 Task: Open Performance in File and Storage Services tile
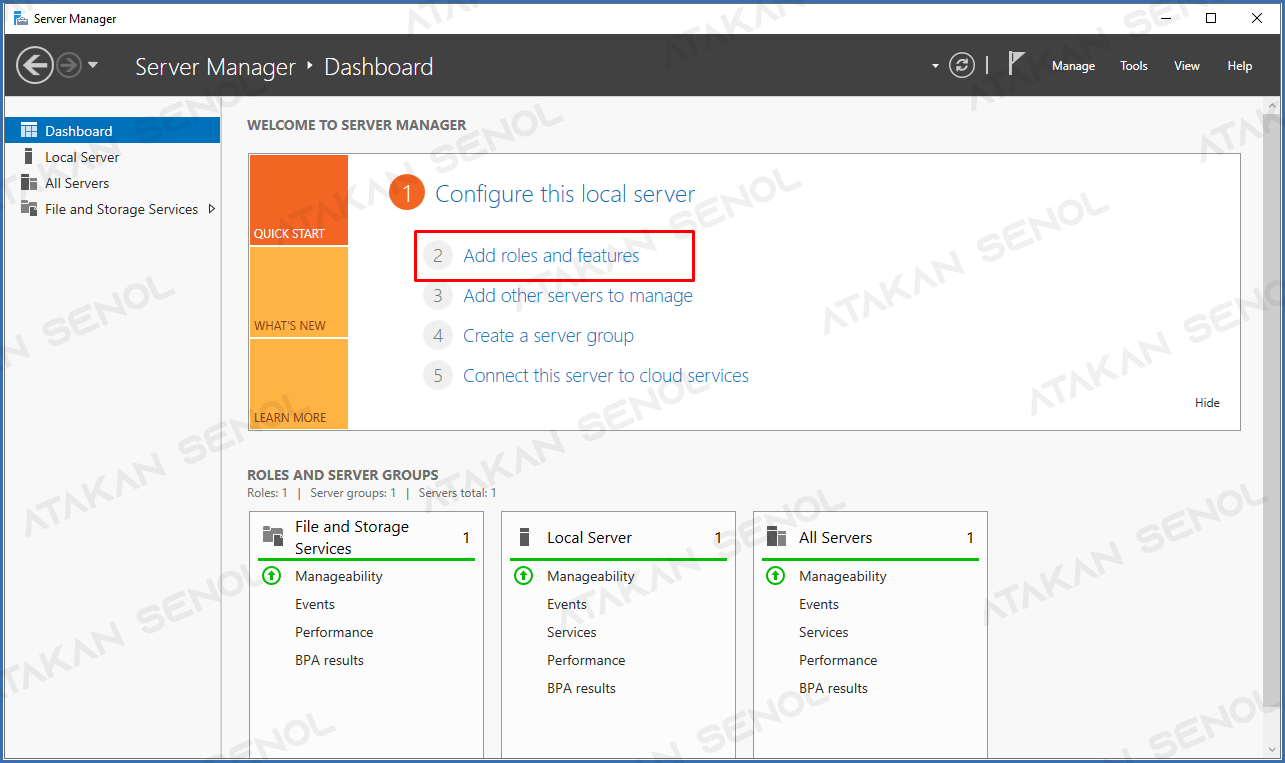tap(334, 632)
